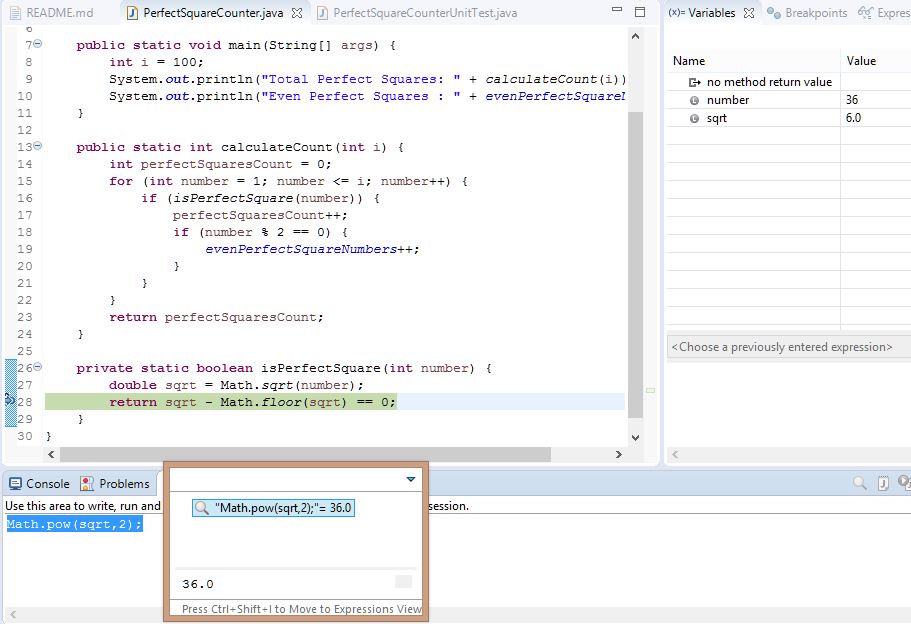Click the Inspect magnifier icon in Debug Shell toolbar
The image size is (911, 624).
click(x=860, y=484)
